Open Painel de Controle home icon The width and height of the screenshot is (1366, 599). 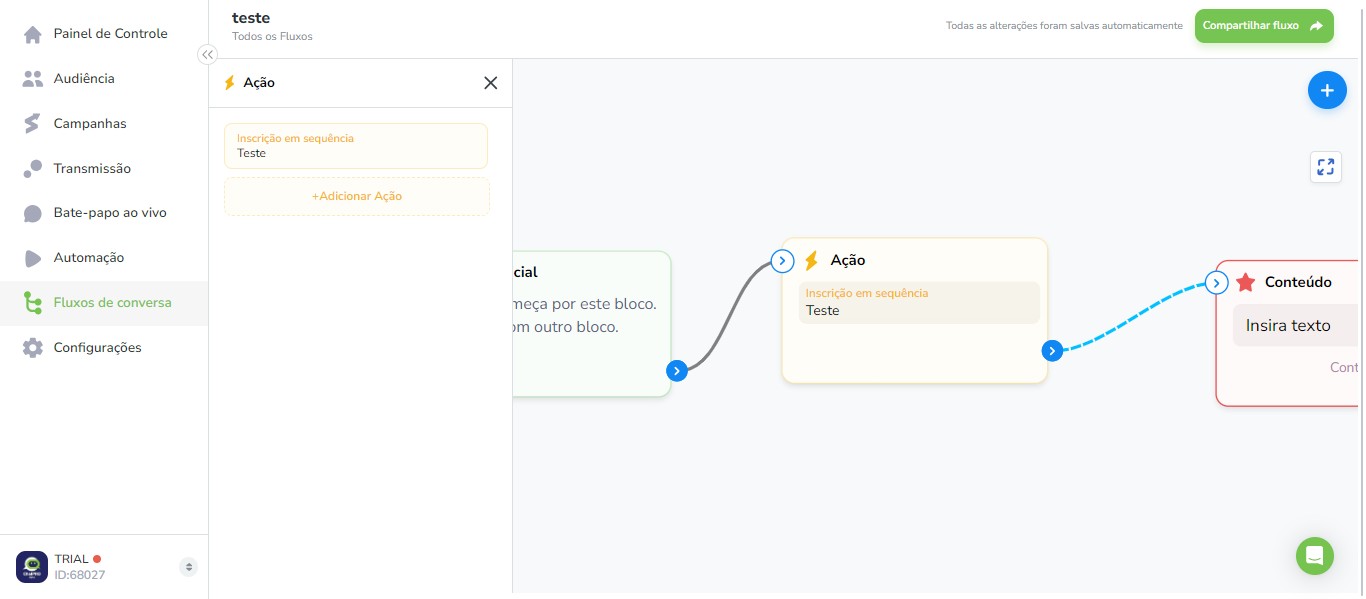33,34
